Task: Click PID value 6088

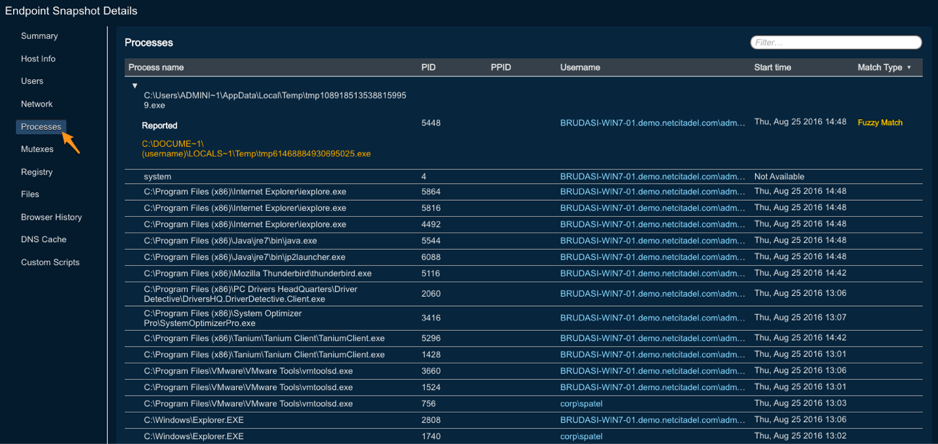Action: click(x=431, y=257)
